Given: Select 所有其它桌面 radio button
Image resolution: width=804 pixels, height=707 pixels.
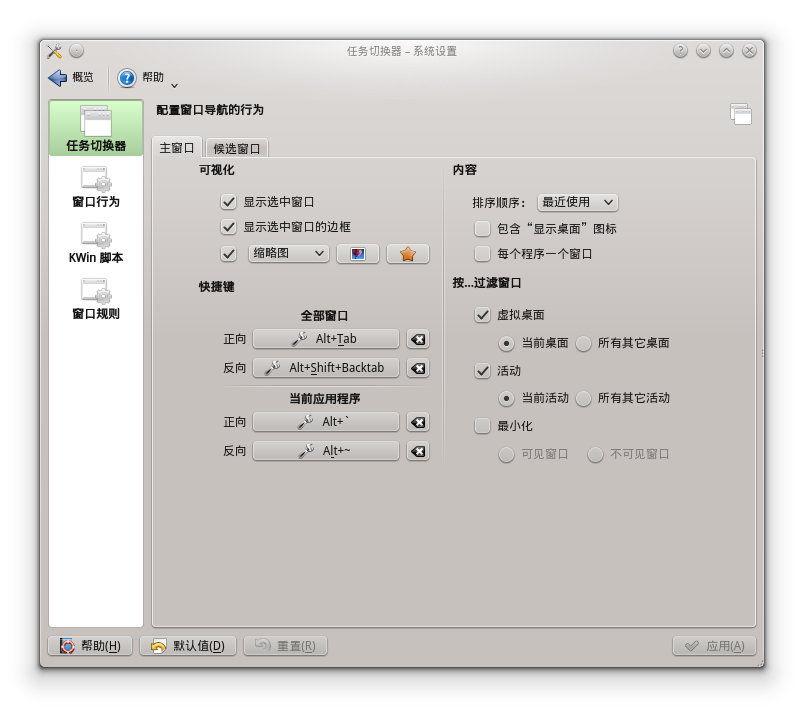Looking at the screenshot, I should (583, 343).
